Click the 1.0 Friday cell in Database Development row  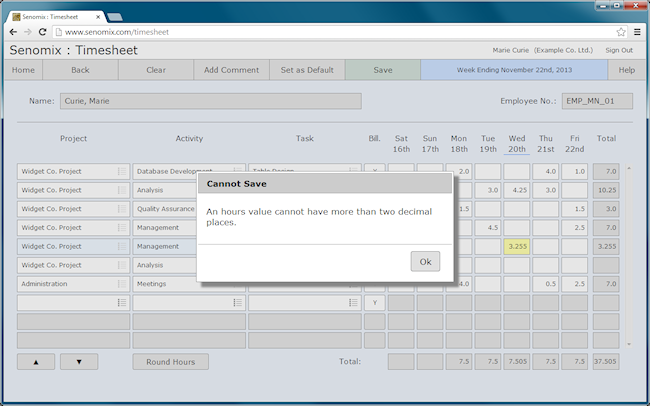[575, 171]
